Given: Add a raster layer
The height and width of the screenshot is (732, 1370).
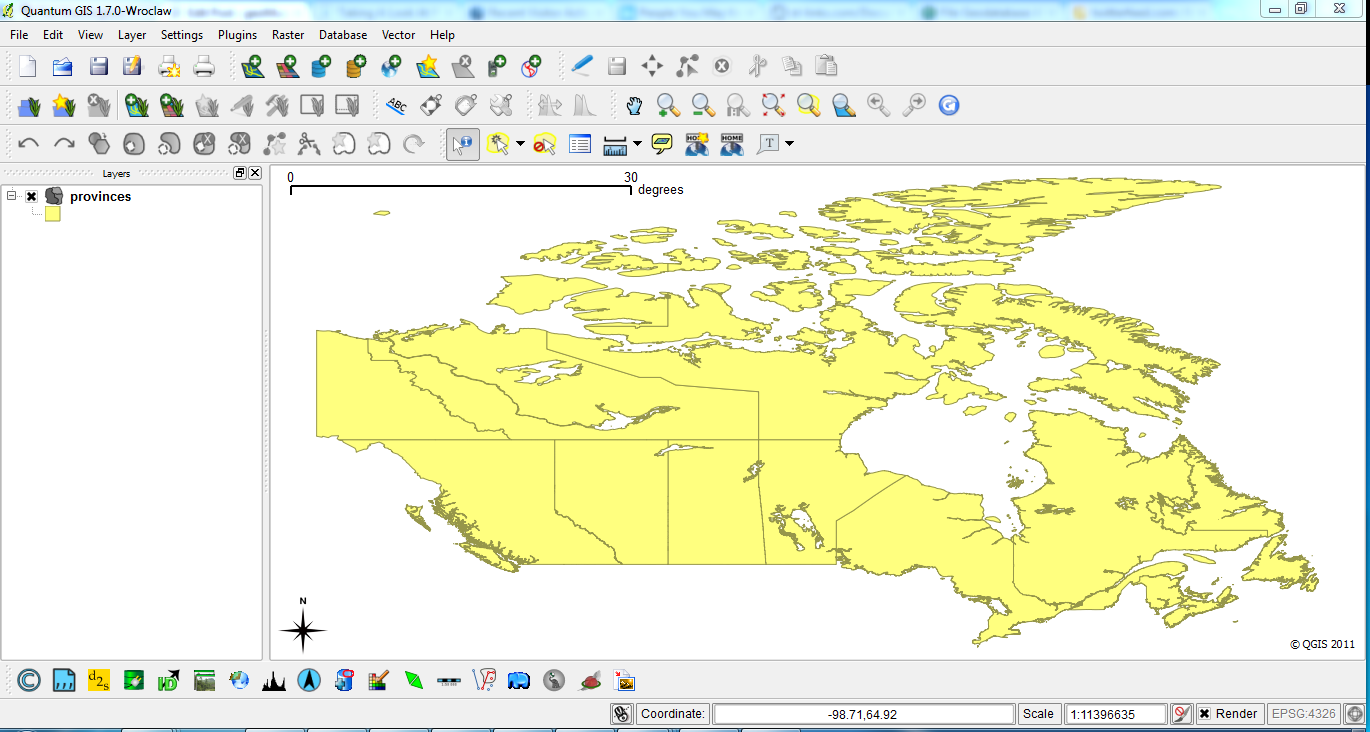Looking at the screenshot, I should click(x=287, y=67).
